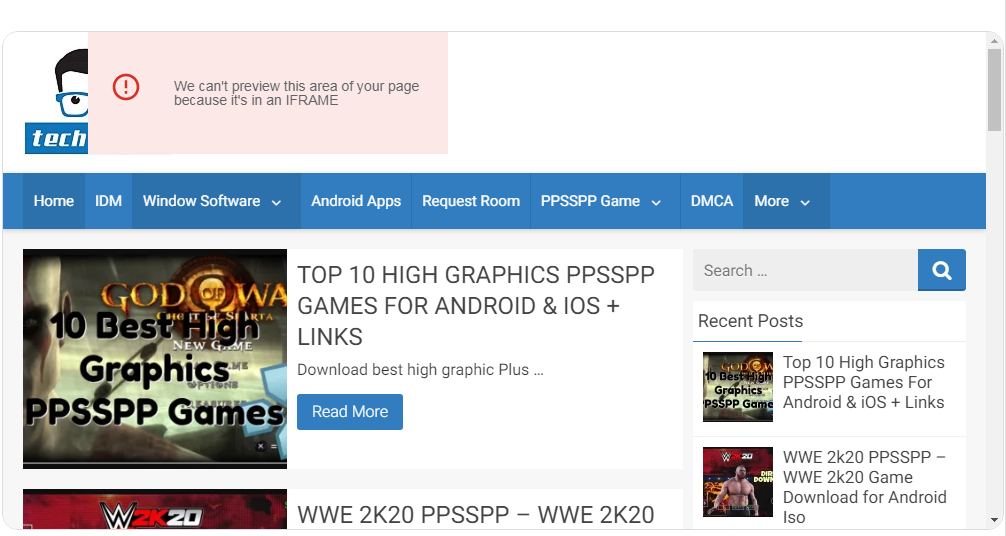The height and width of the screenshot is (536, 1006).
Task: Click the Read More button
Action: point(350,411)
